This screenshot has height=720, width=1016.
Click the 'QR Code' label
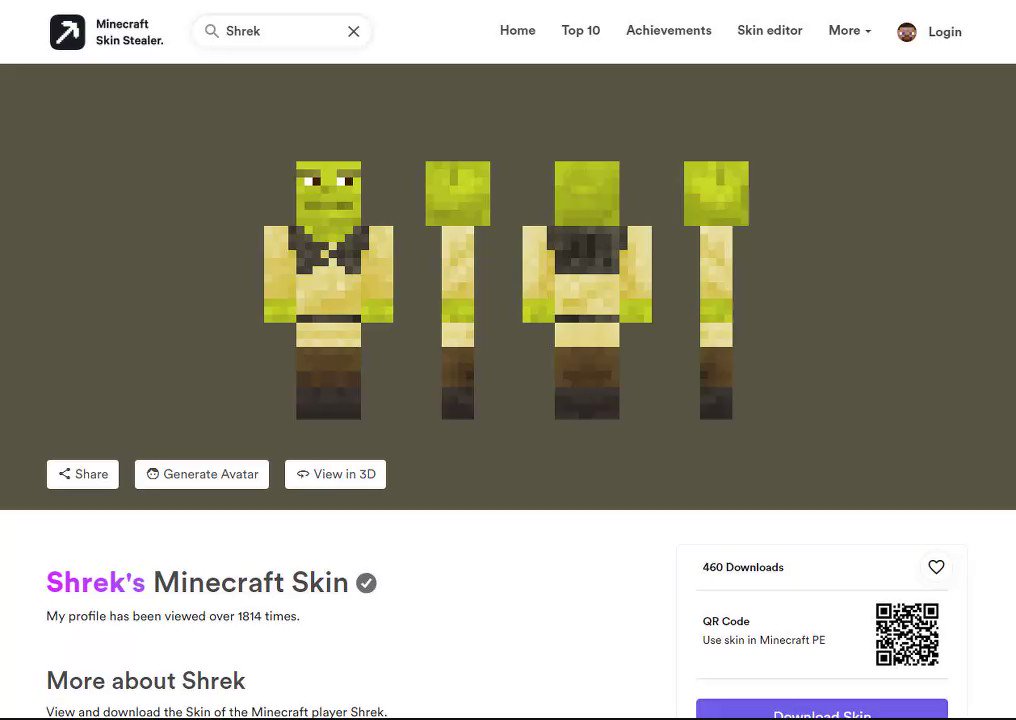[x=726, y=621]
